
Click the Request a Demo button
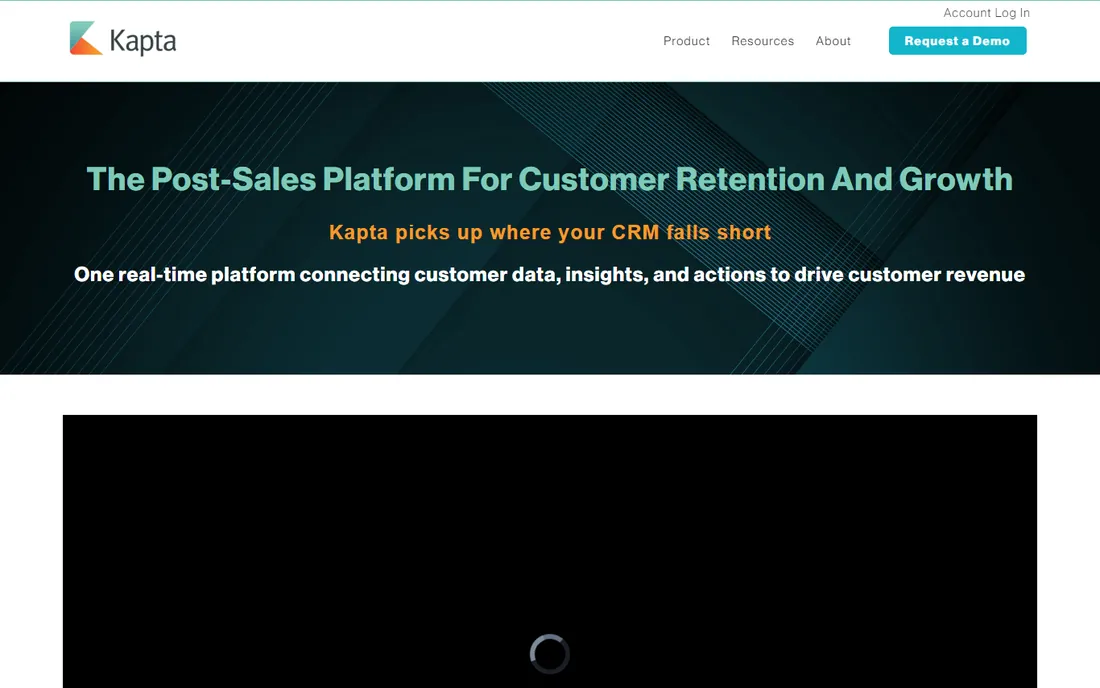(957, 41)
